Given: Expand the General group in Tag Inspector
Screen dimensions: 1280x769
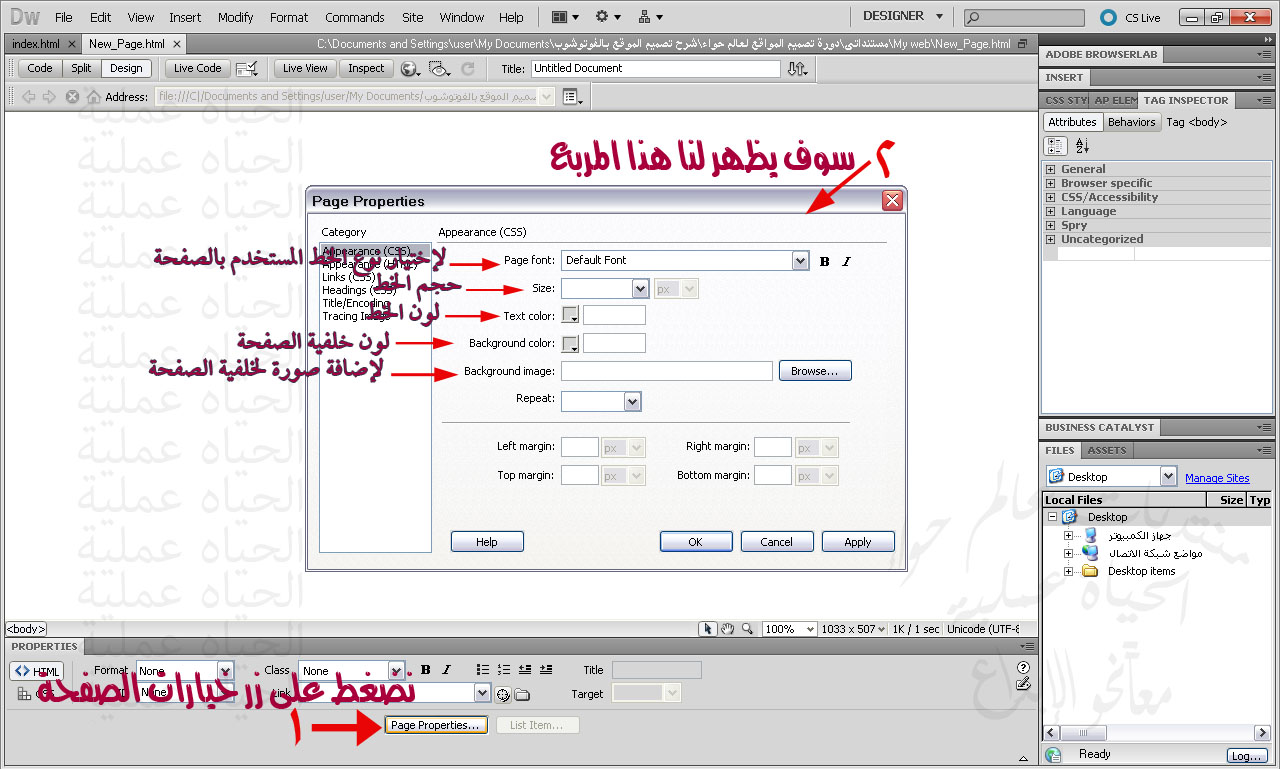Looking at the screenshot, I should [x=1050, y=170].
